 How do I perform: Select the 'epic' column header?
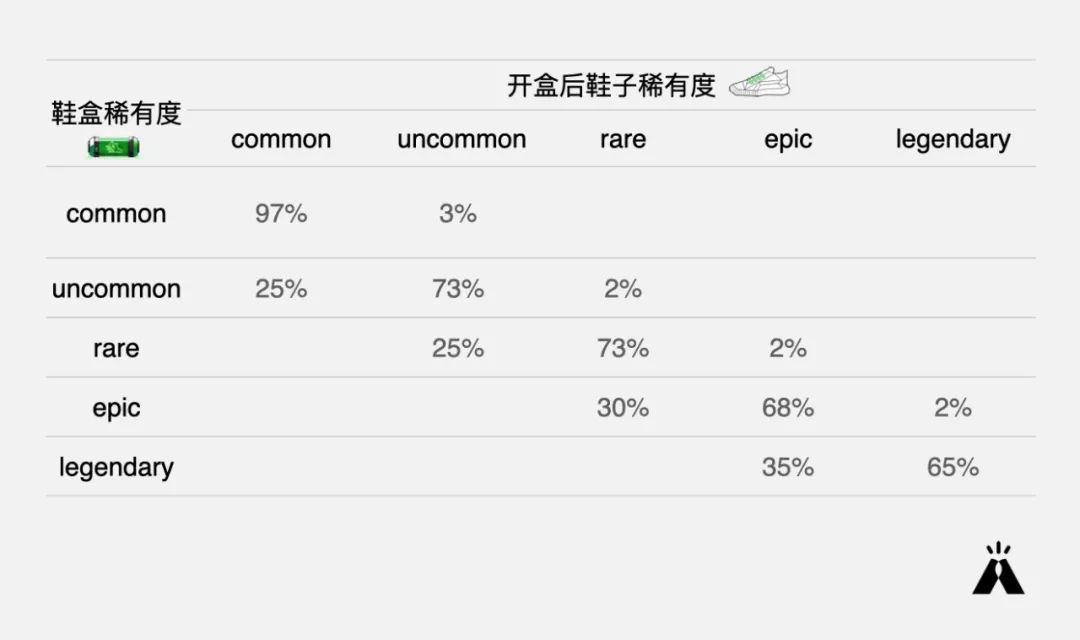pyautogui.click(x=788, y=140)
